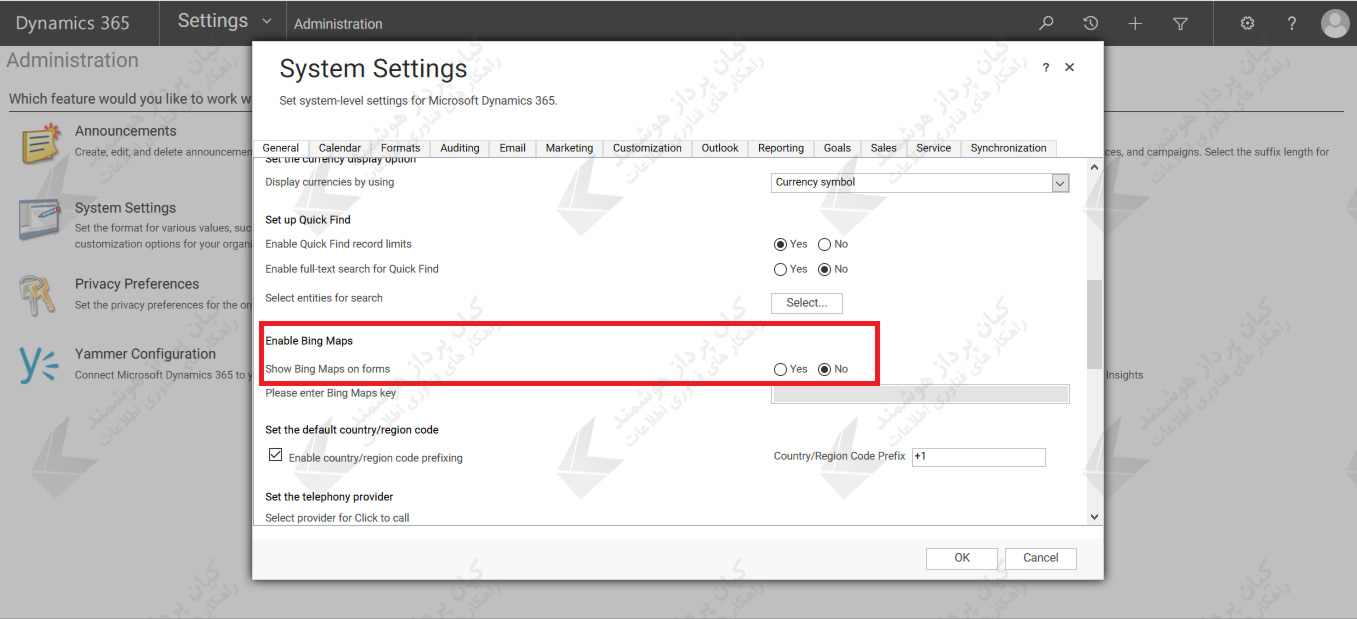This screenshot has width=1357, height=619.
Task: Click the Privacy Preferences keys icon
Action: pos(37,295)
